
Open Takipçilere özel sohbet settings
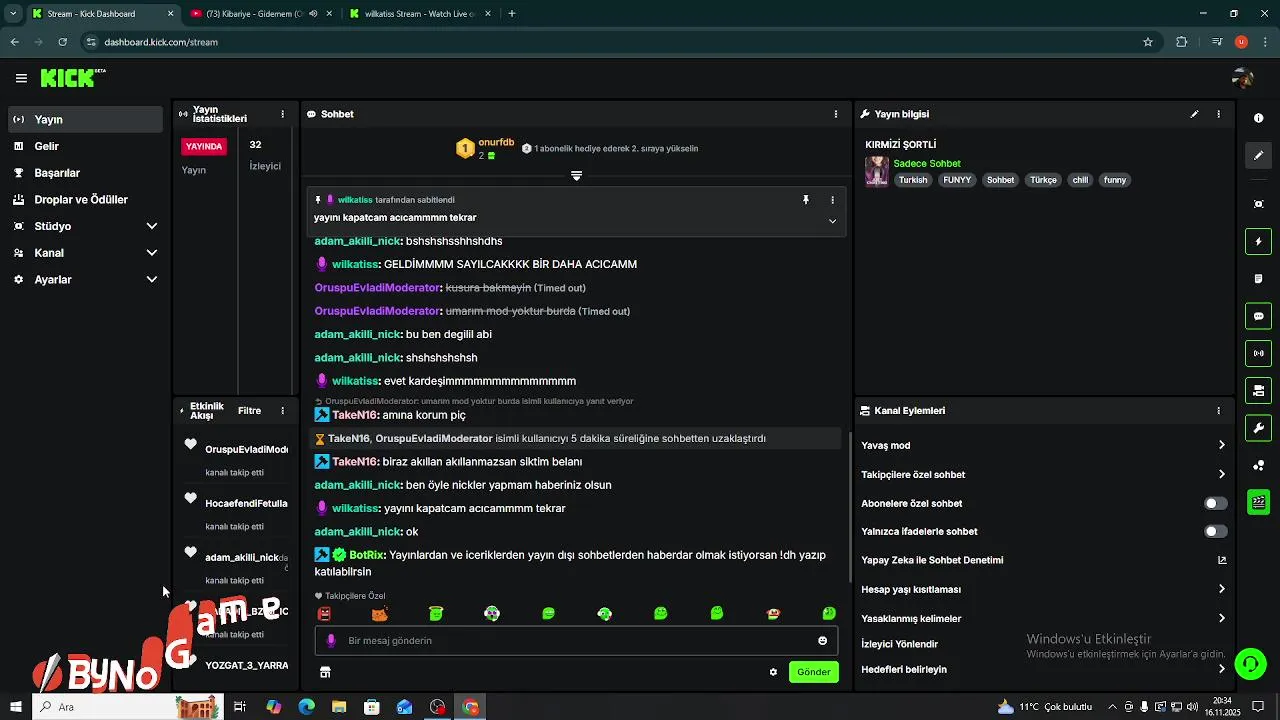click(x=1044, y=474)
